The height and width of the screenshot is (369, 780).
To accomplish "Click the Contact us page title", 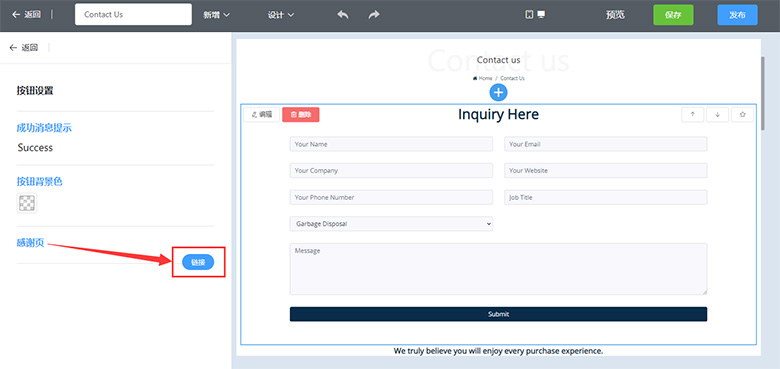I will coord(498,60).
